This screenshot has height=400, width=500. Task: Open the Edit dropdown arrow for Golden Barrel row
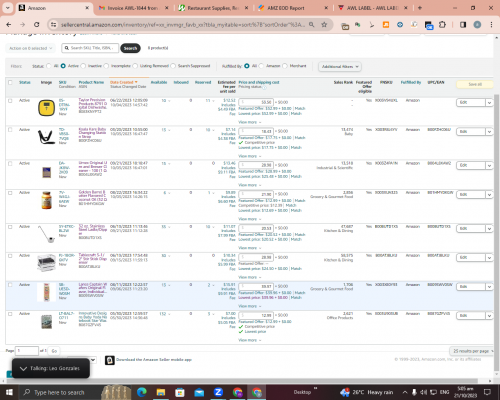pos(489,195)
